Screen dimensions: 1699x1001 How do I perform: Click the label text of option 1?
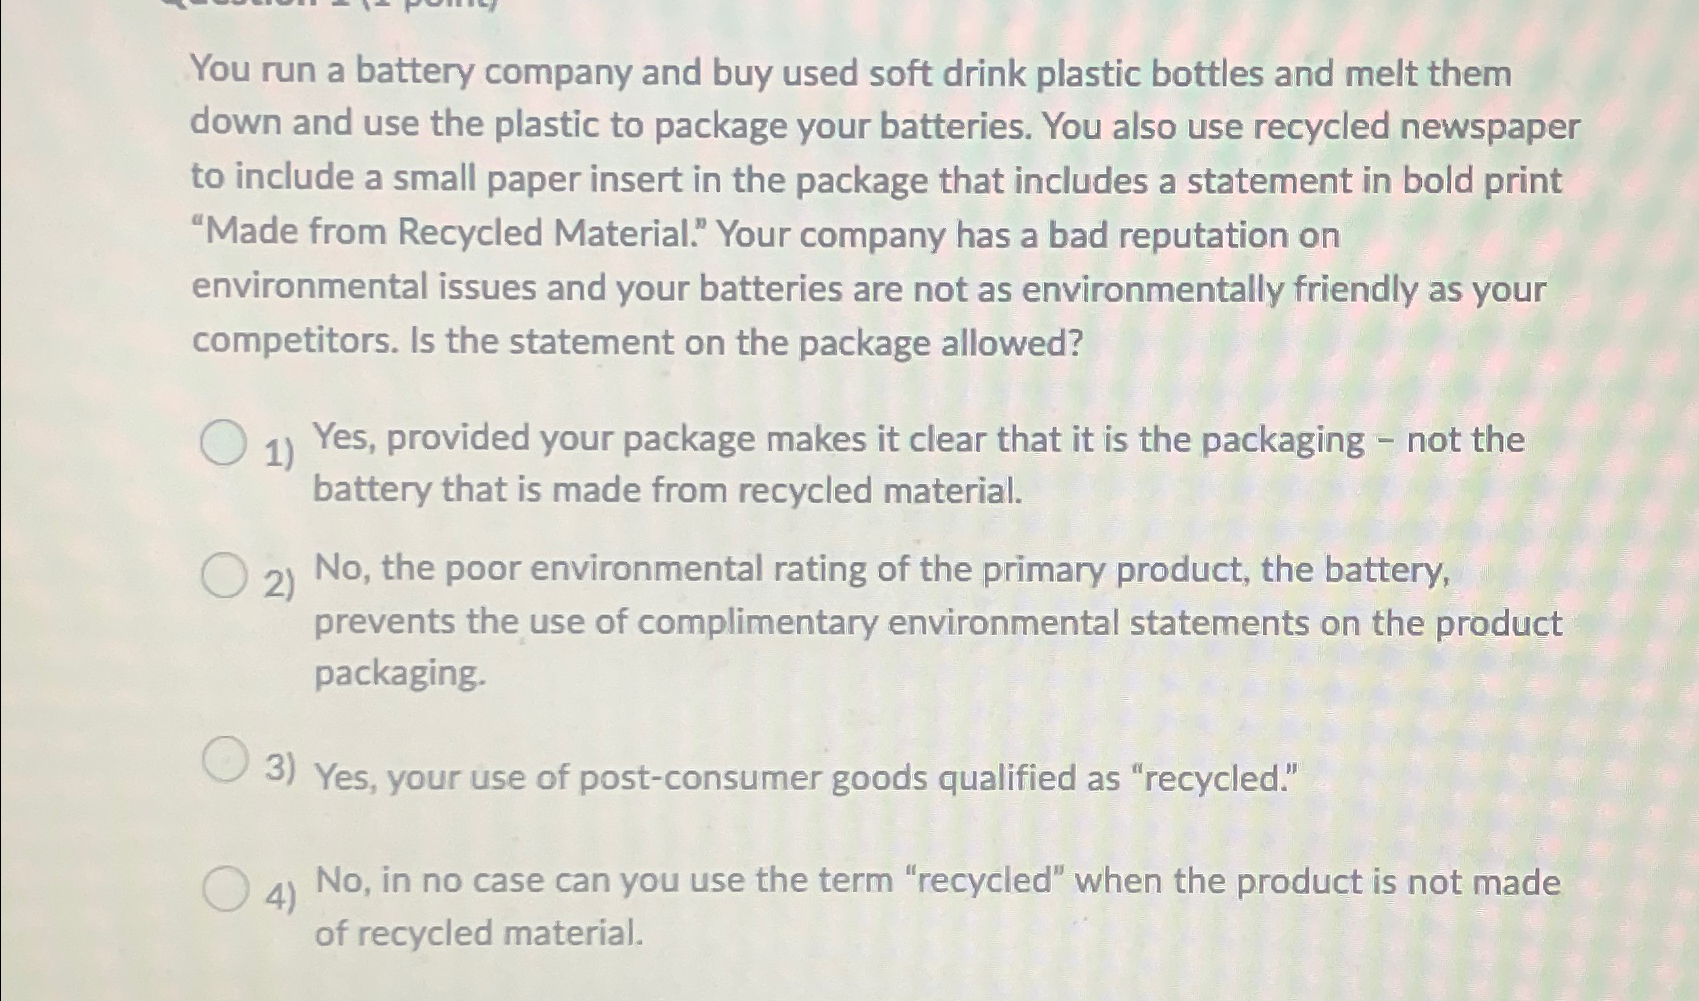point(900,463)
